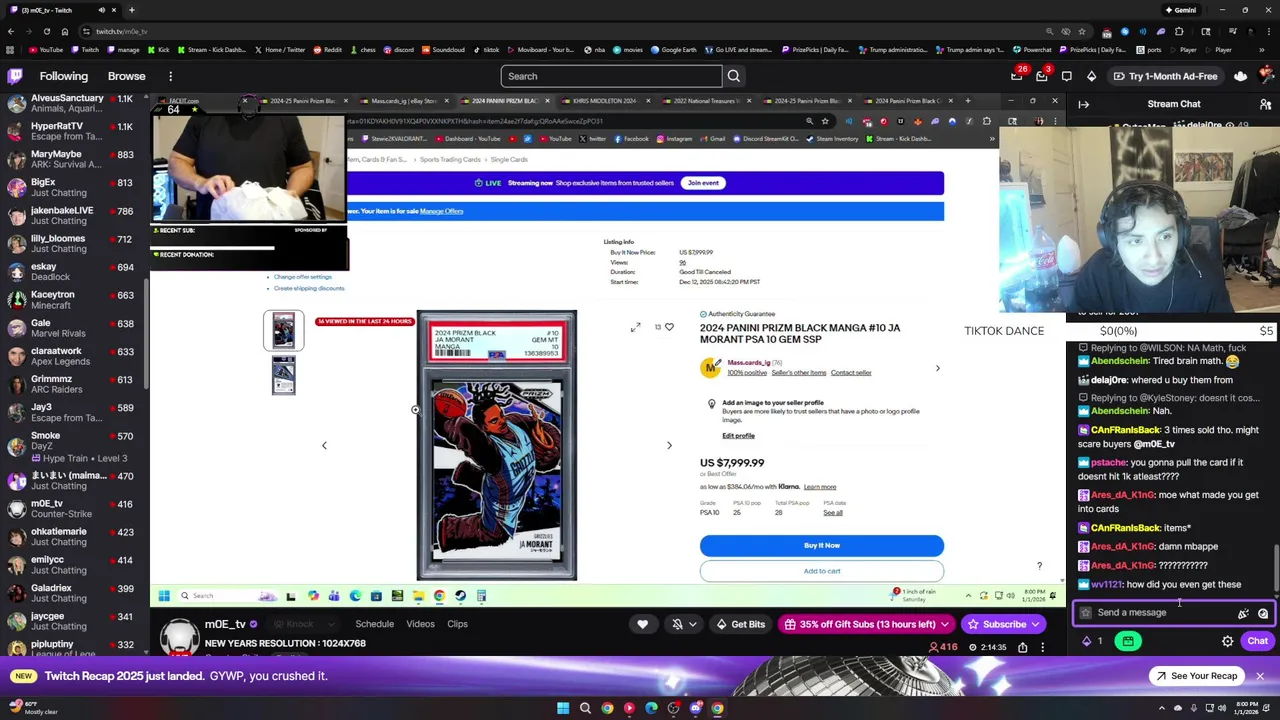Click browser back arrow
The height and width of the screenshot is (720, 1280).
(x=11, y=31)
